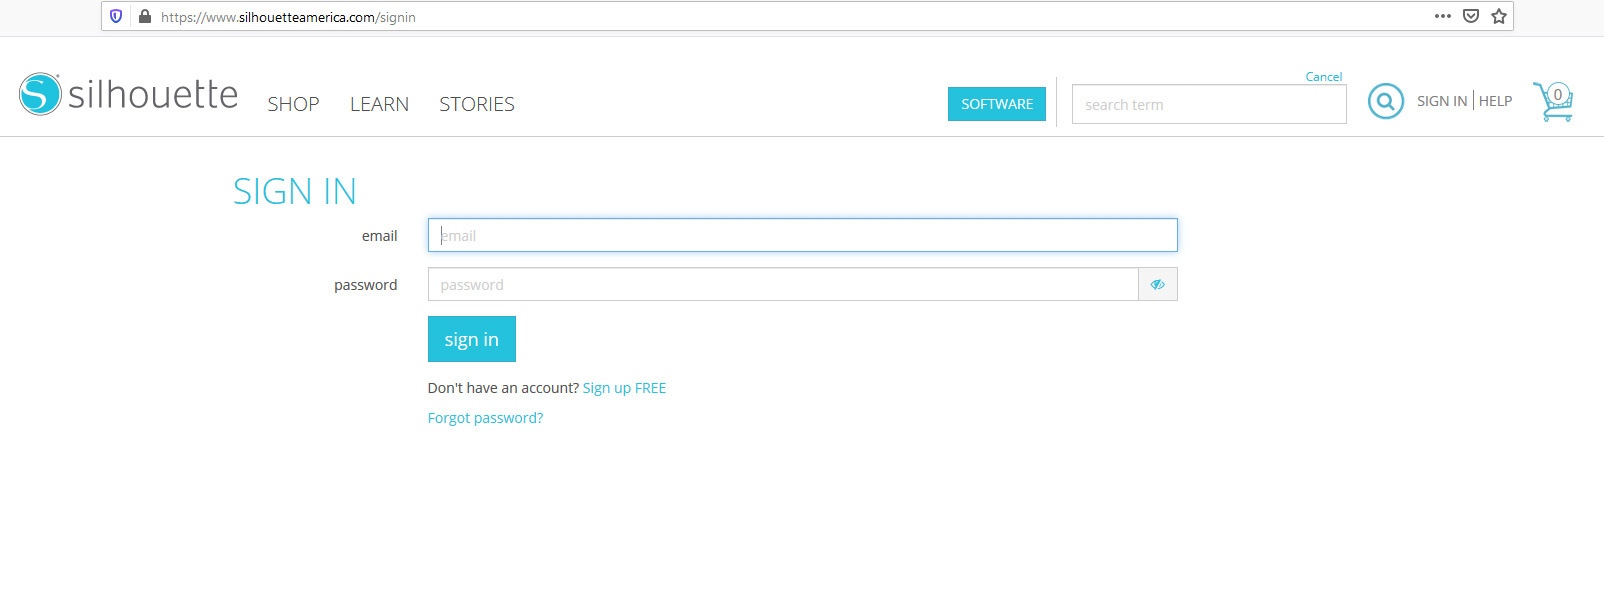Click the tracking protection shield icon
Image resolution: width=1604 pixels, height=615 pixels.
(116, 16)
